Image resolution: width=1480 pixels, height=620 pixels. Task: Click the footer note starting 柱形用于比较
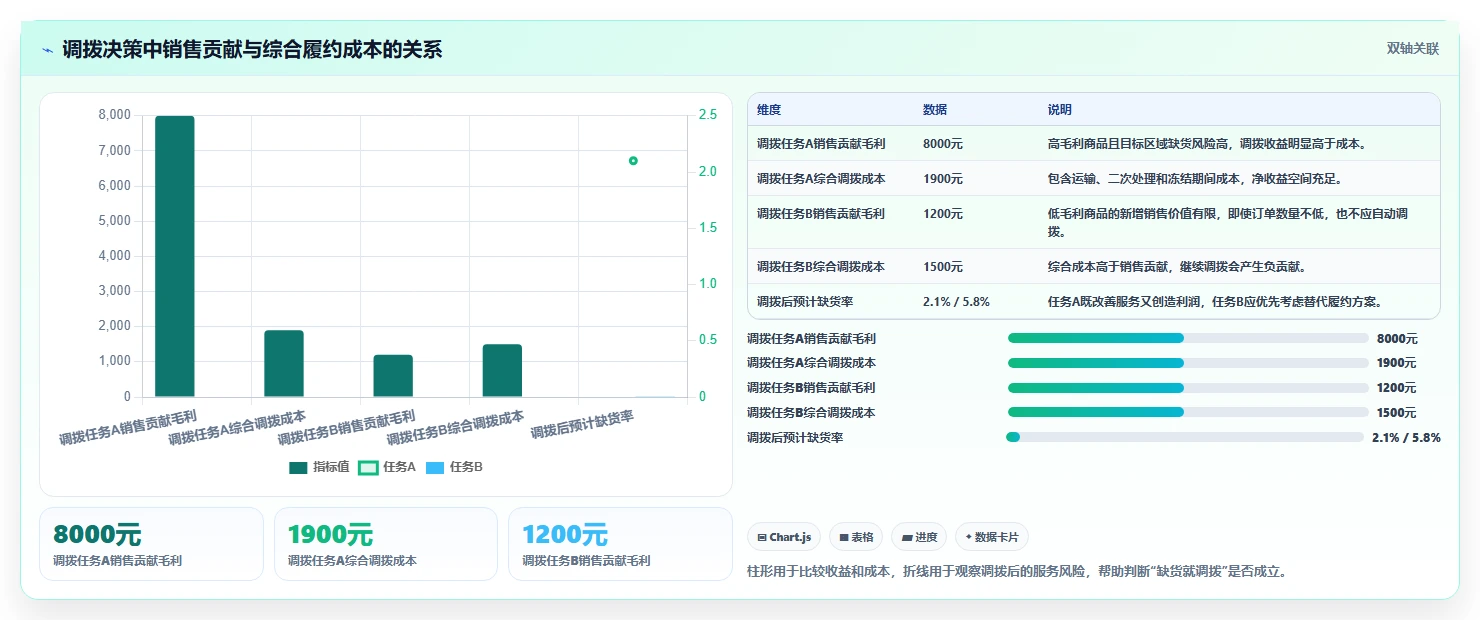click(x=1019, y=572)
